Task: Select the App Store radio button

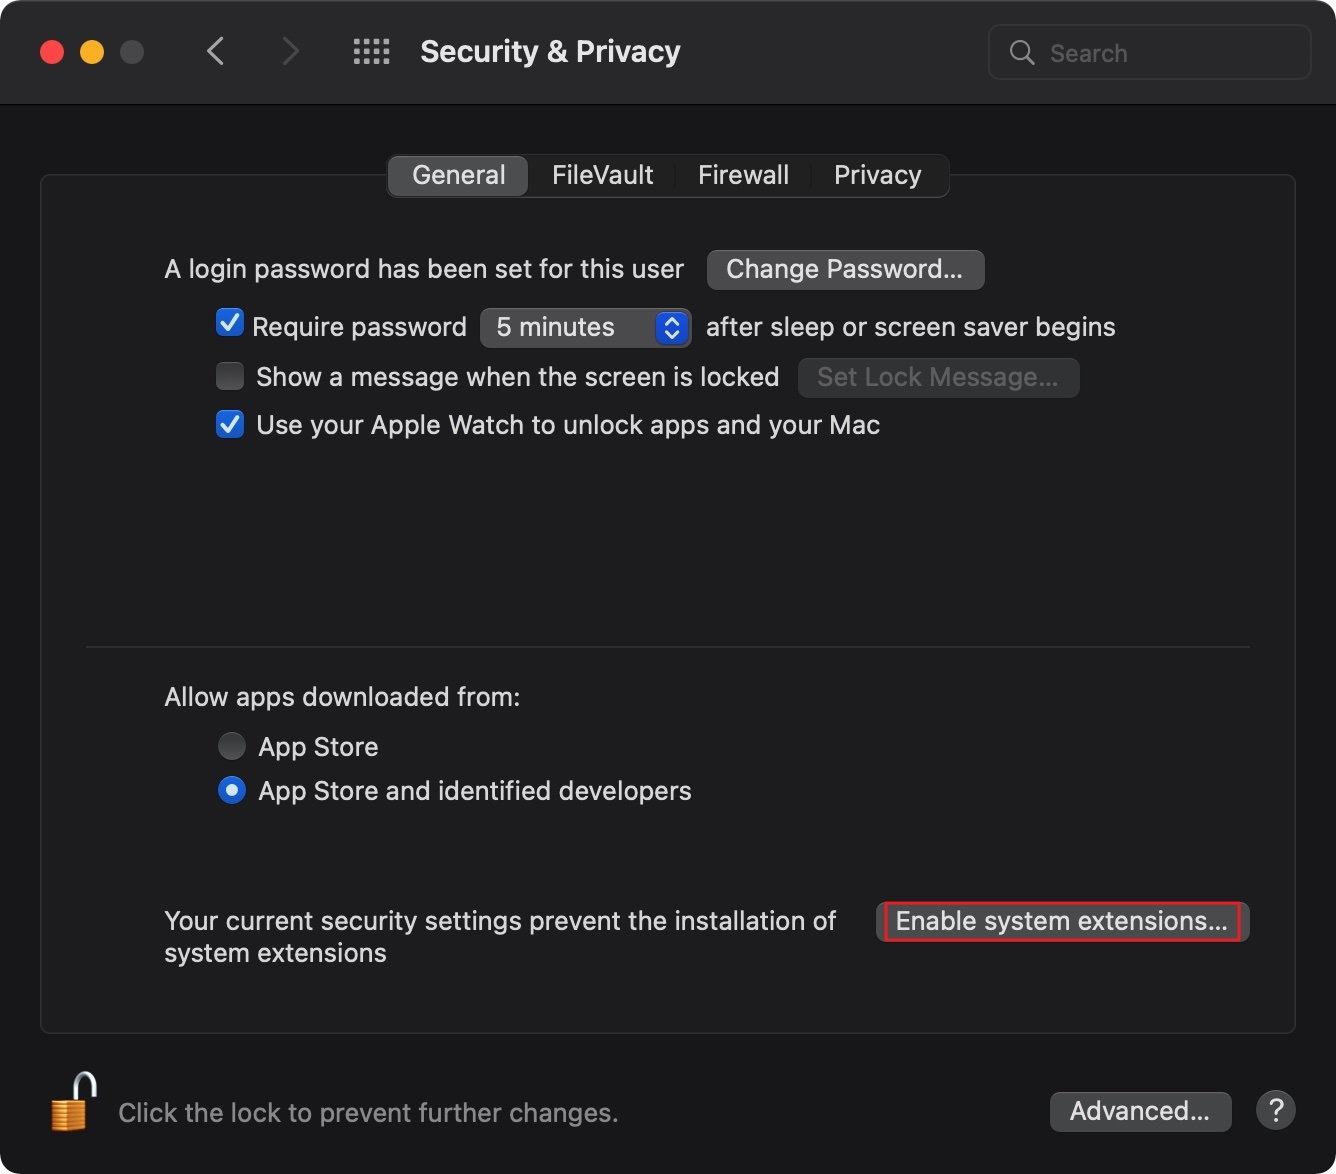Action: (x=231, y=745)
